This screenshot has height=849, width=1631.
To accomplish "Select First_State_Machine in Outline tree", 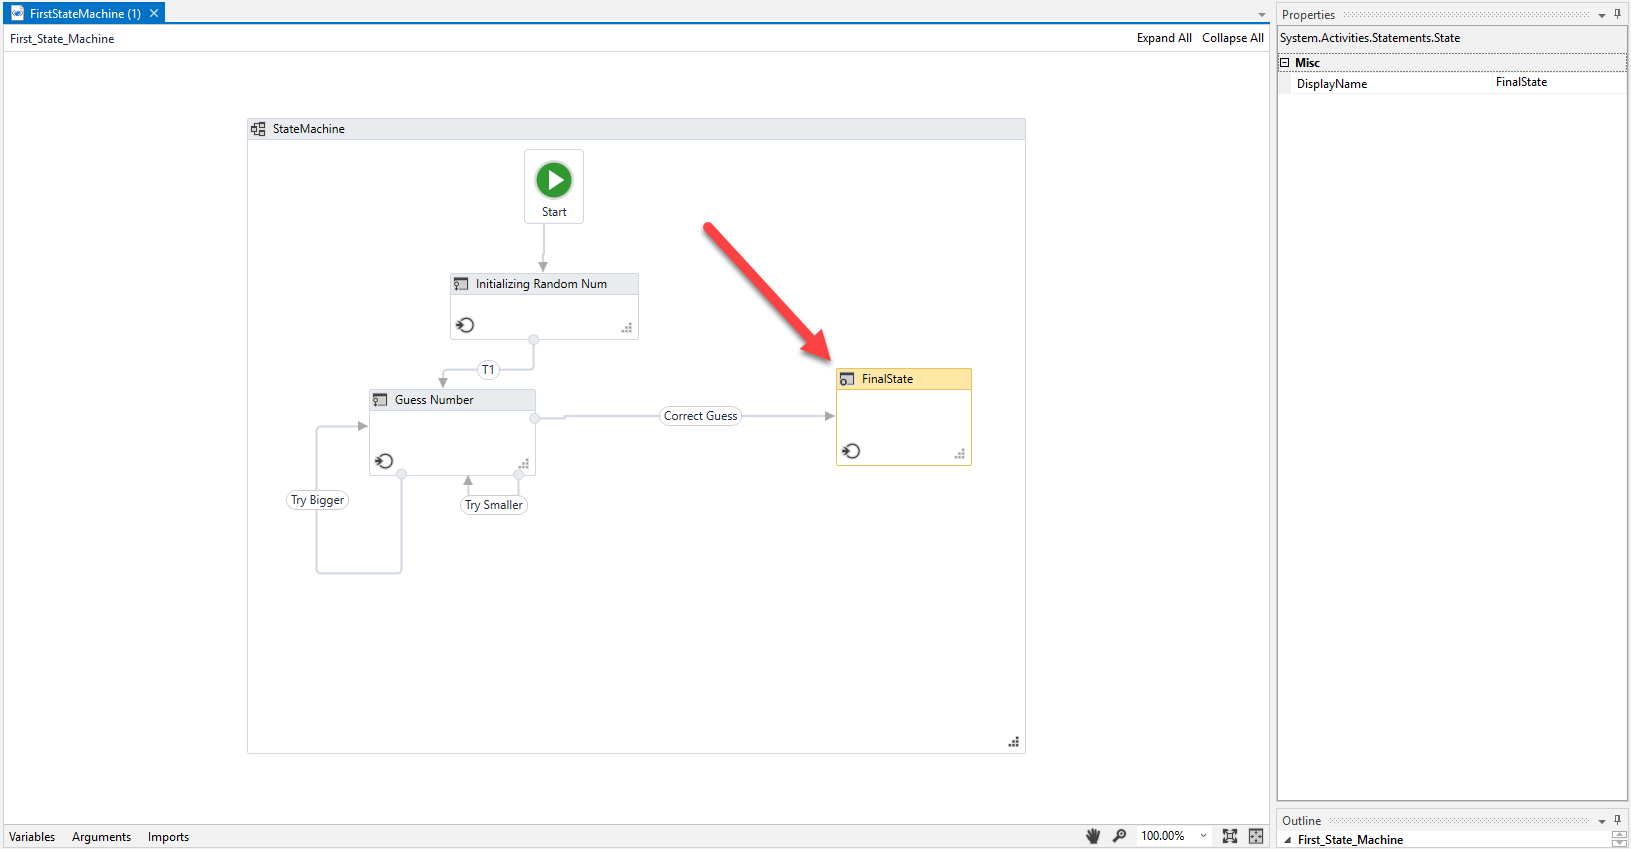I will coord(1350,840).
